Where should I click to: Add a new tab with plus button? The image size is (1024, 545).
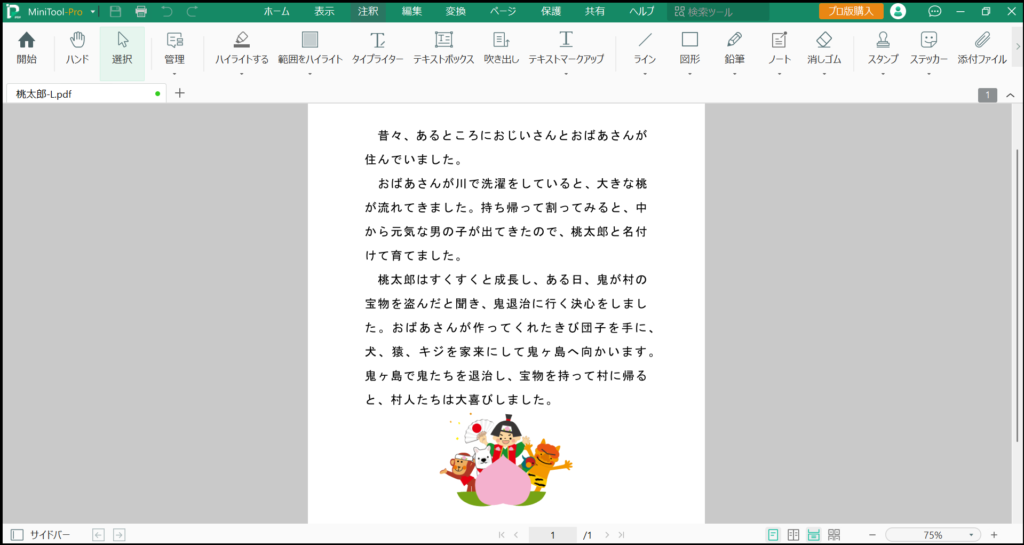(x=180, y=93)
